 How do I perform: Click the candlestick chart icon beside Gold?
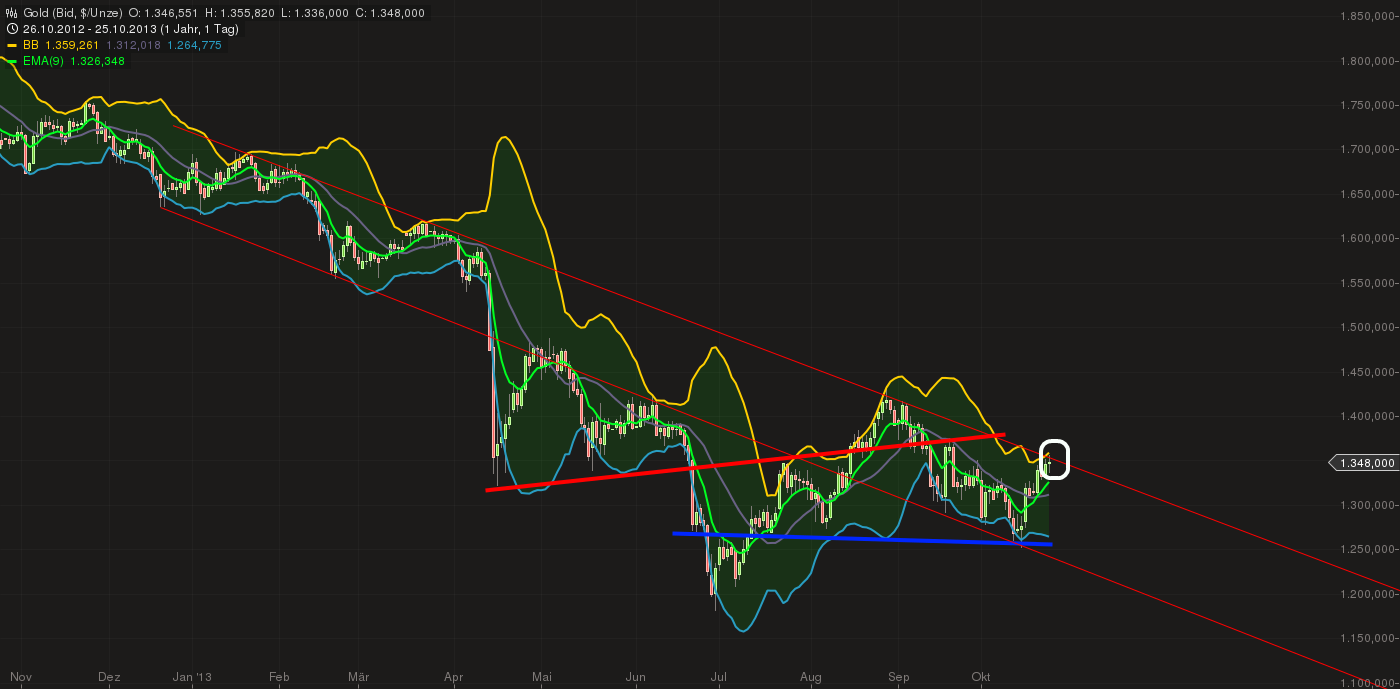click(x=12, y=13)
